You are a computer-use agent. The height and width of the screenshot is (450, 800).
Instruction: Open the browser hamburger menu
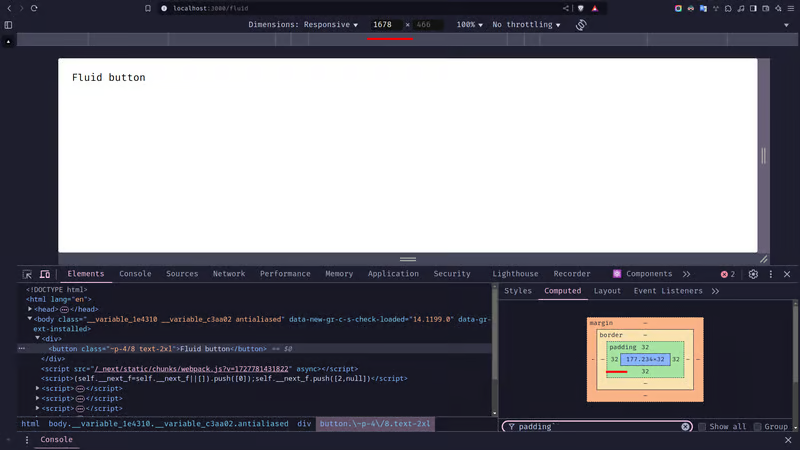[791, 8]
